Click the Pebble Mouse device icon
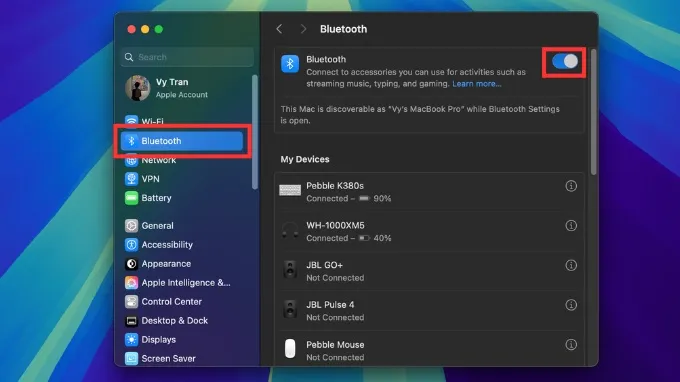Screen dimensions: 680x382 290,349
